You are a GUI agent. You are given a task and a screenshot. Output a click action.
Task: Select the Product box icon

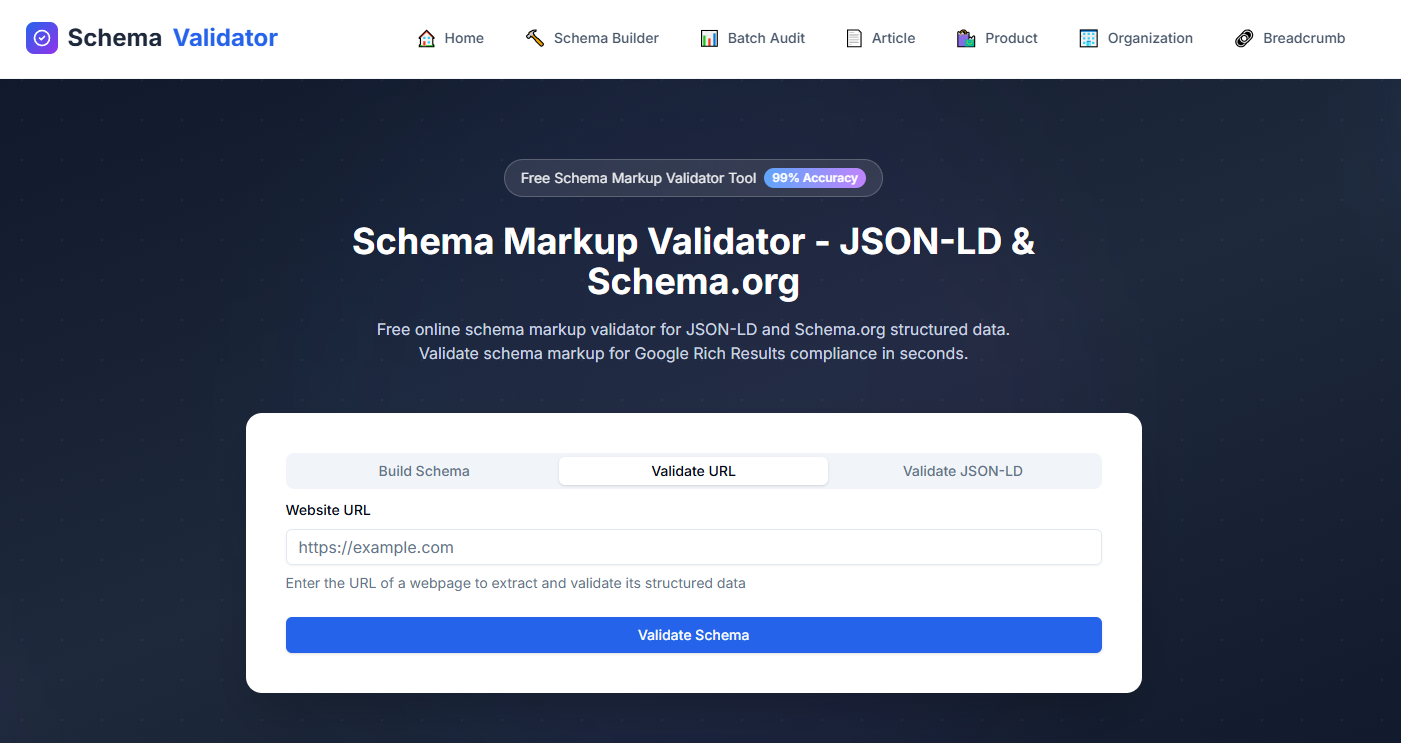[x=966, y=37]
